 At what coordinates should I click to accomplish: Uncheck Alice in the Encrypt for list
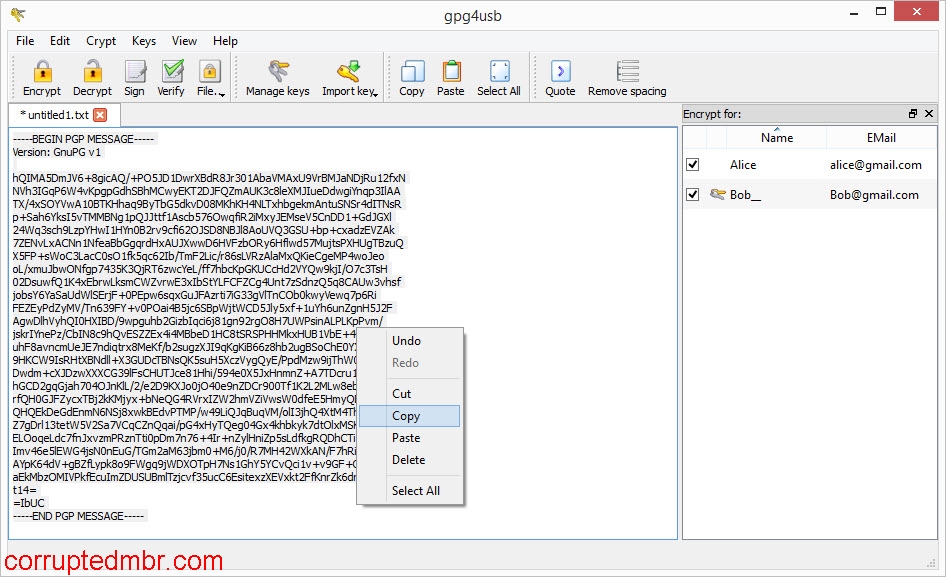point(693,164)
